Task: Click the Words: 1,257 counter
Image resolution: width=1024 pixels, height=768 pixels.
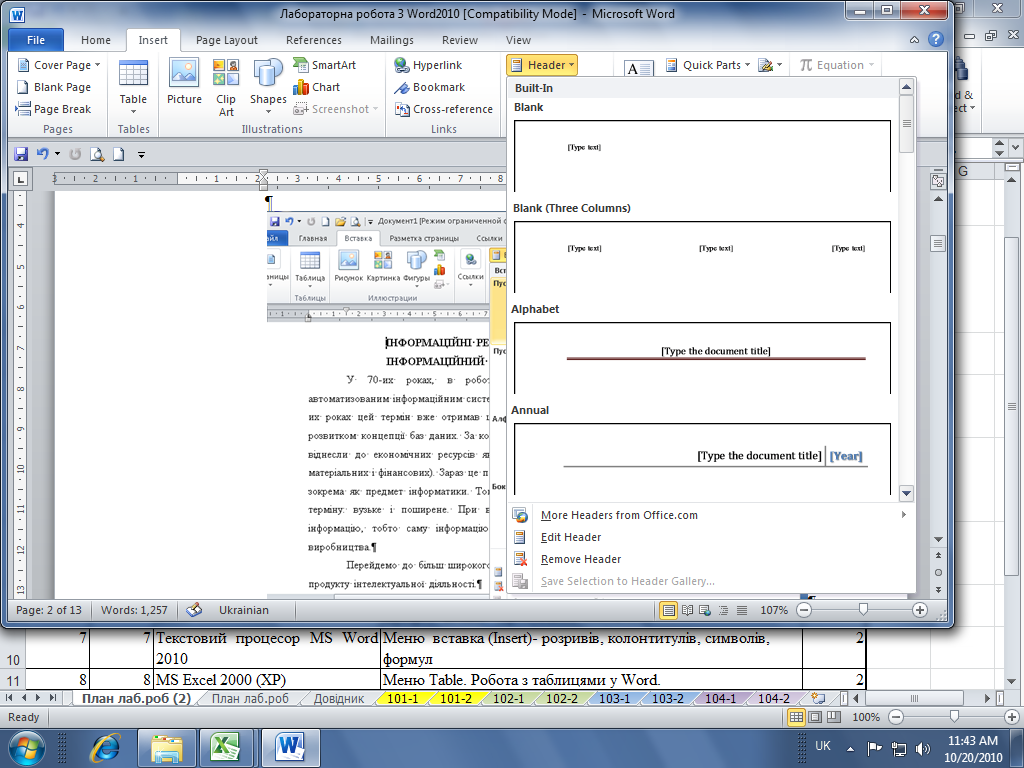Action: tap(134, 610)
